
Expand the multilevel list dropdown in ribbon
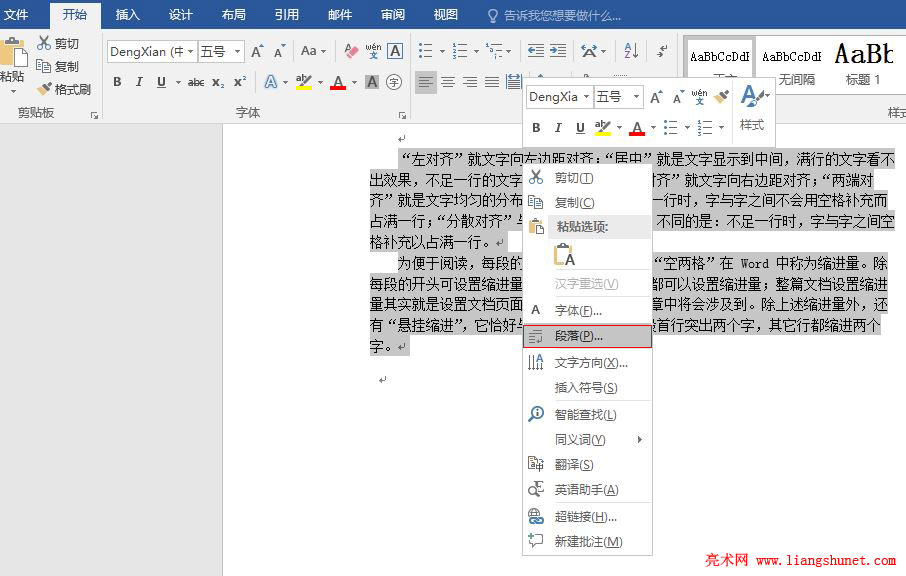(x=508, y=51)
